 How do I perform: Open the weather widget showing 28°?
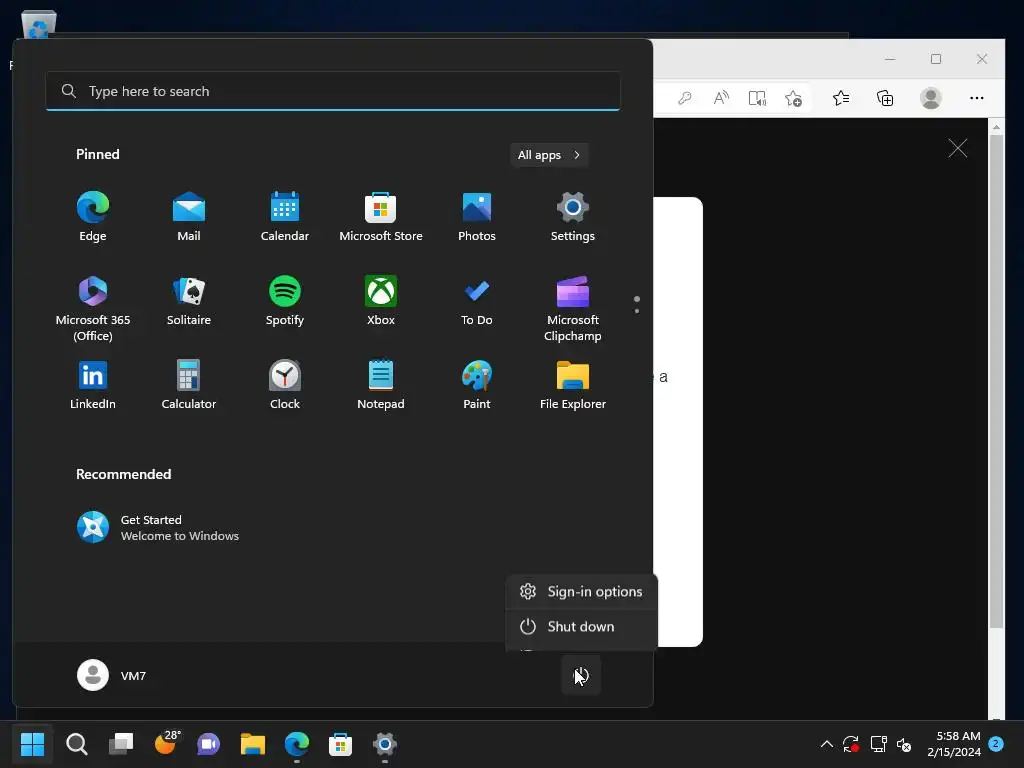167,742
